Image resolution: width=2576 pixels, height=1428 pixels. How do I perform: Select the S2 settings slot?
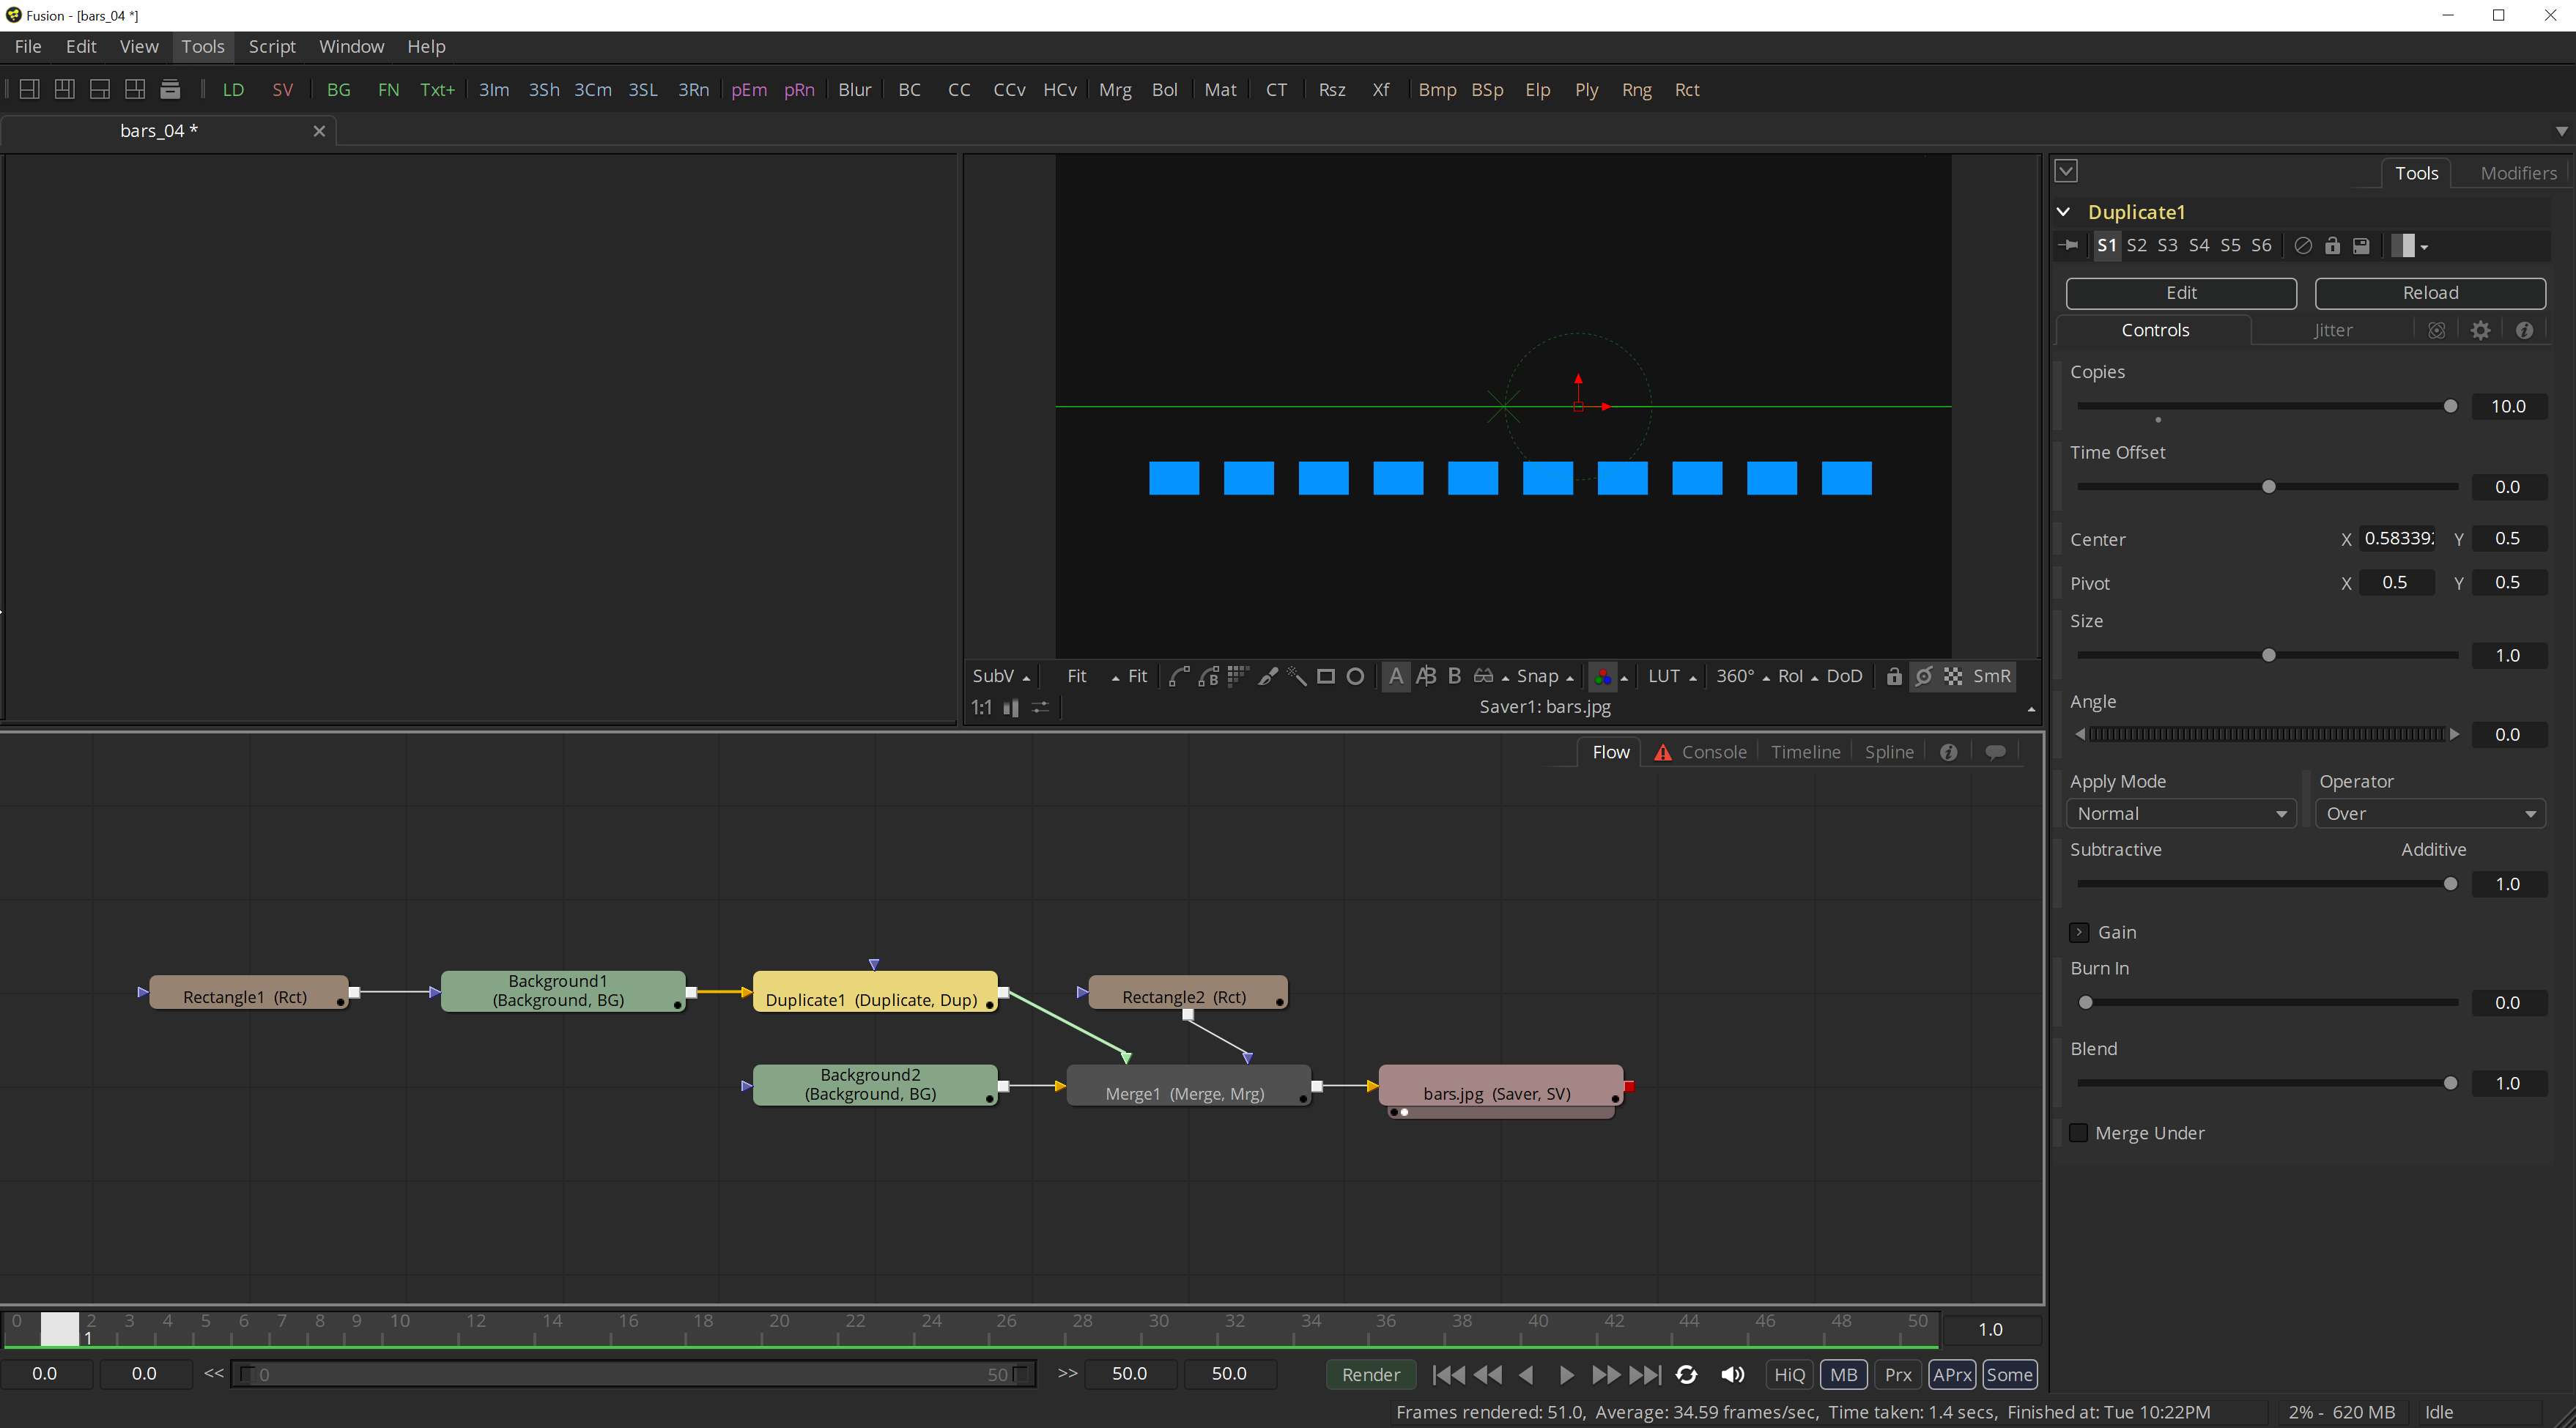point(2136,245)
